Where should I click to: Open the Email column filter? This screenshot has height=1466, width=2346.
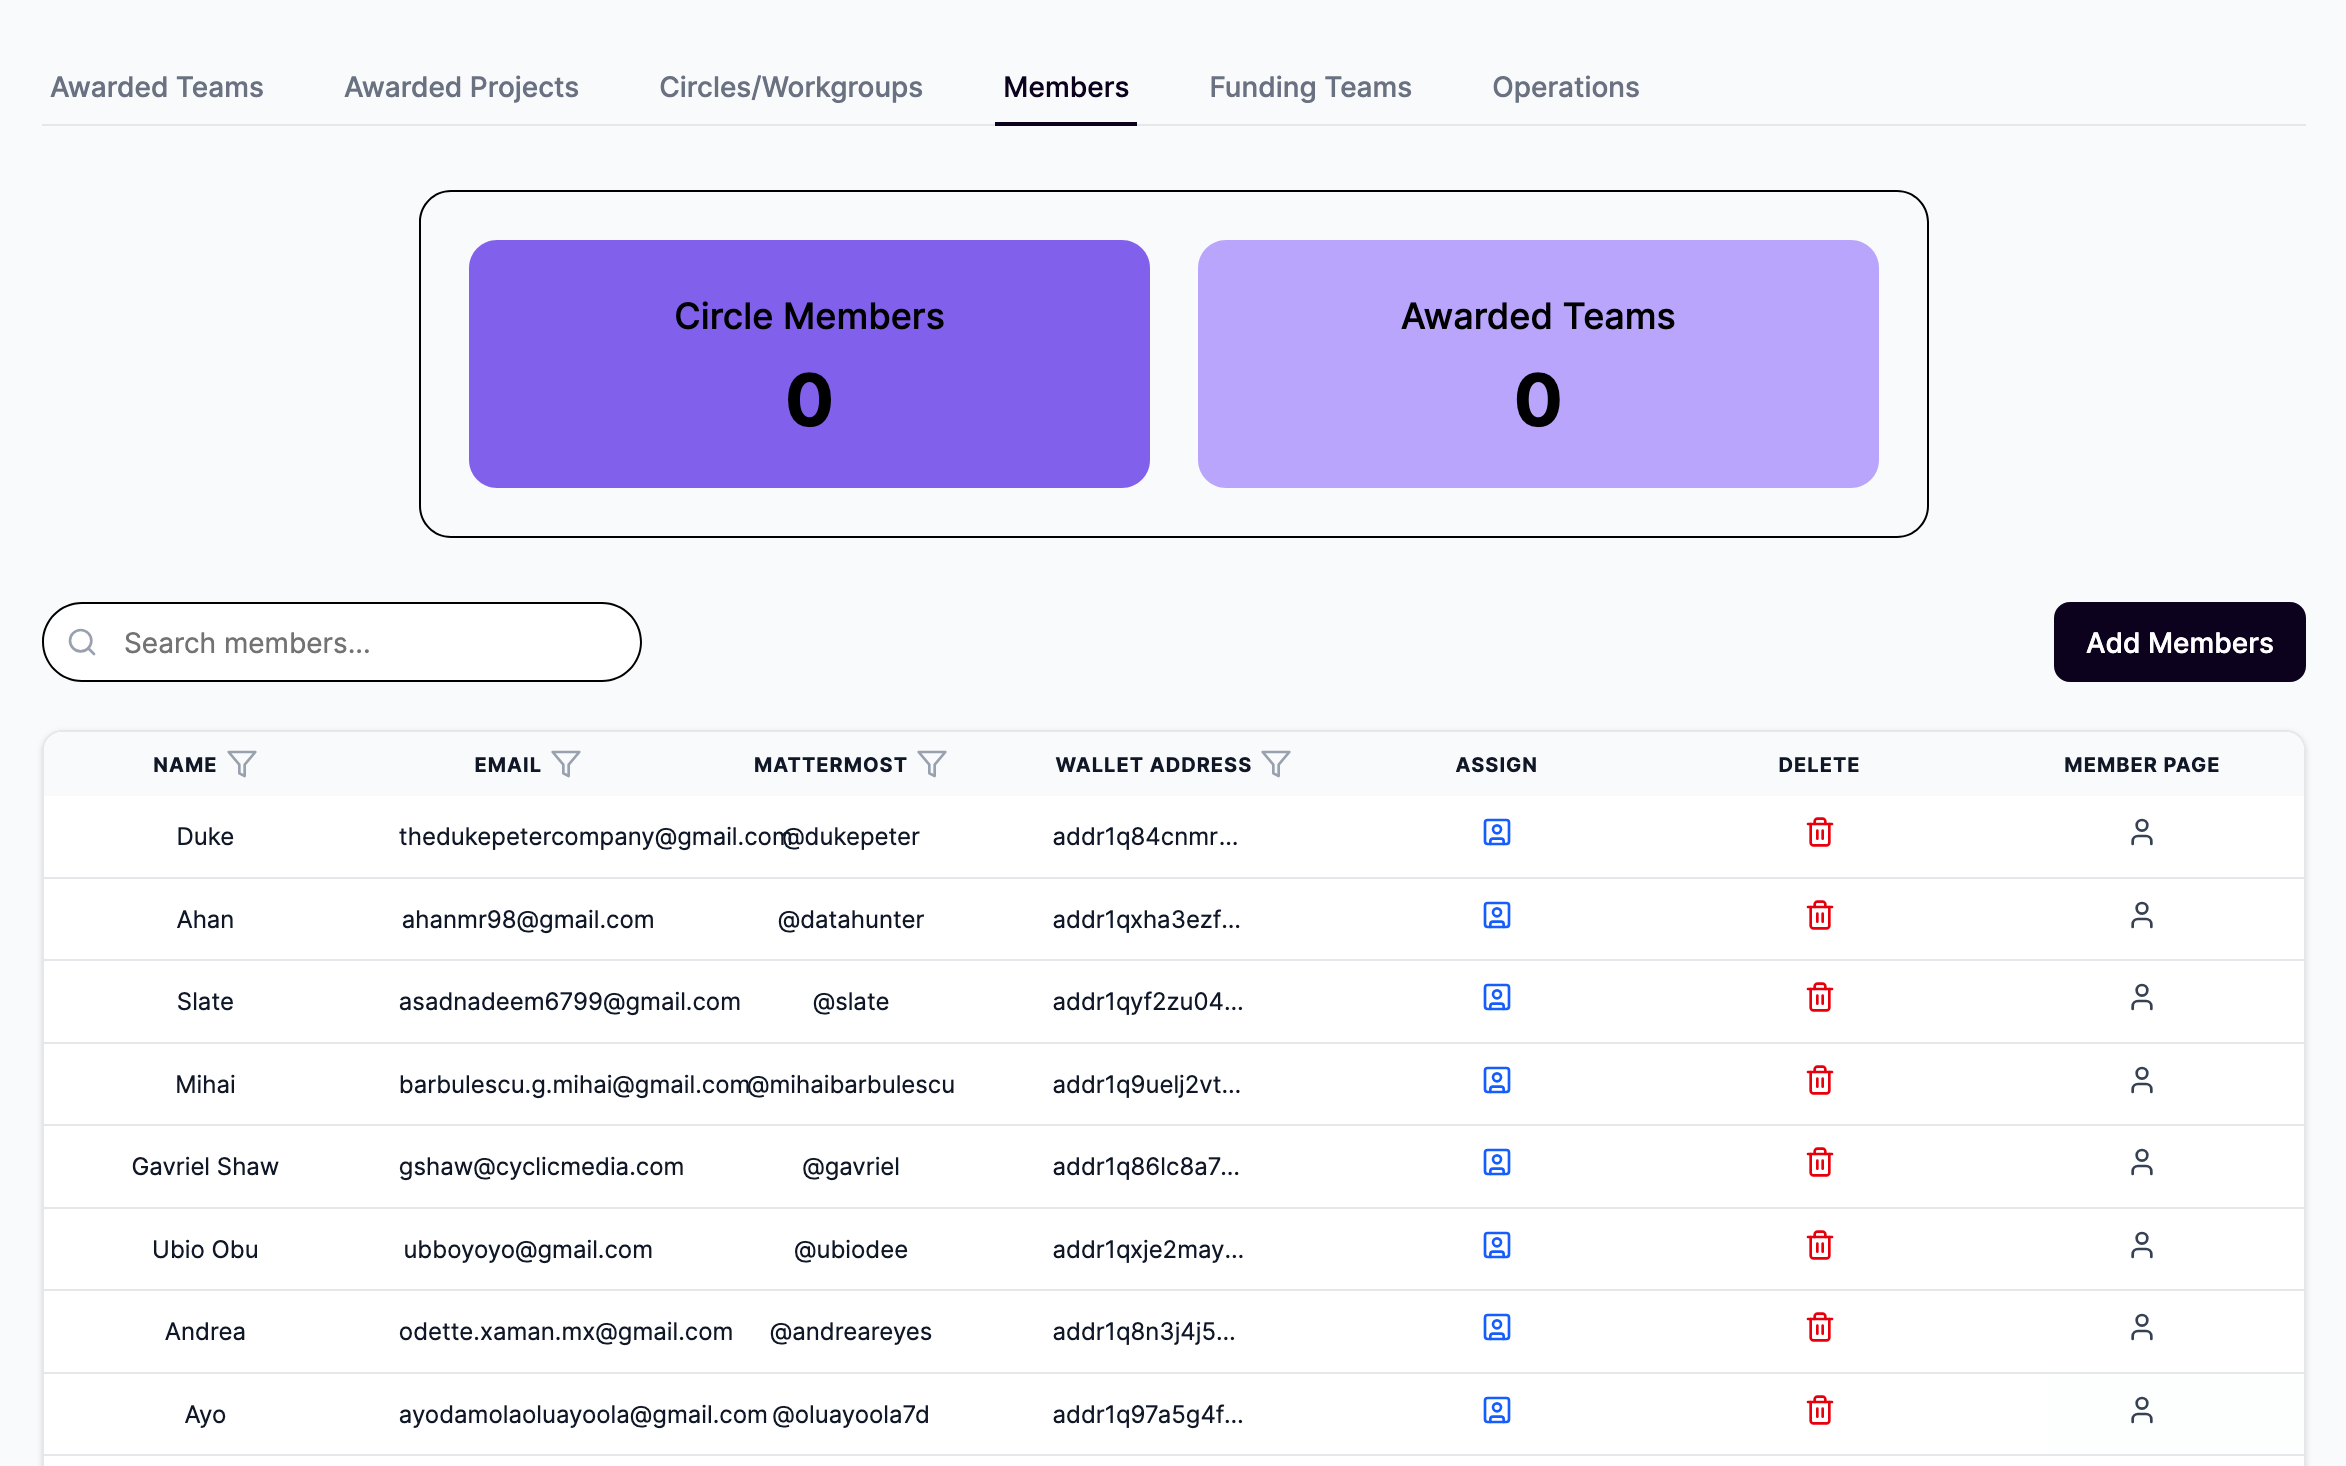tap(566, 764)
